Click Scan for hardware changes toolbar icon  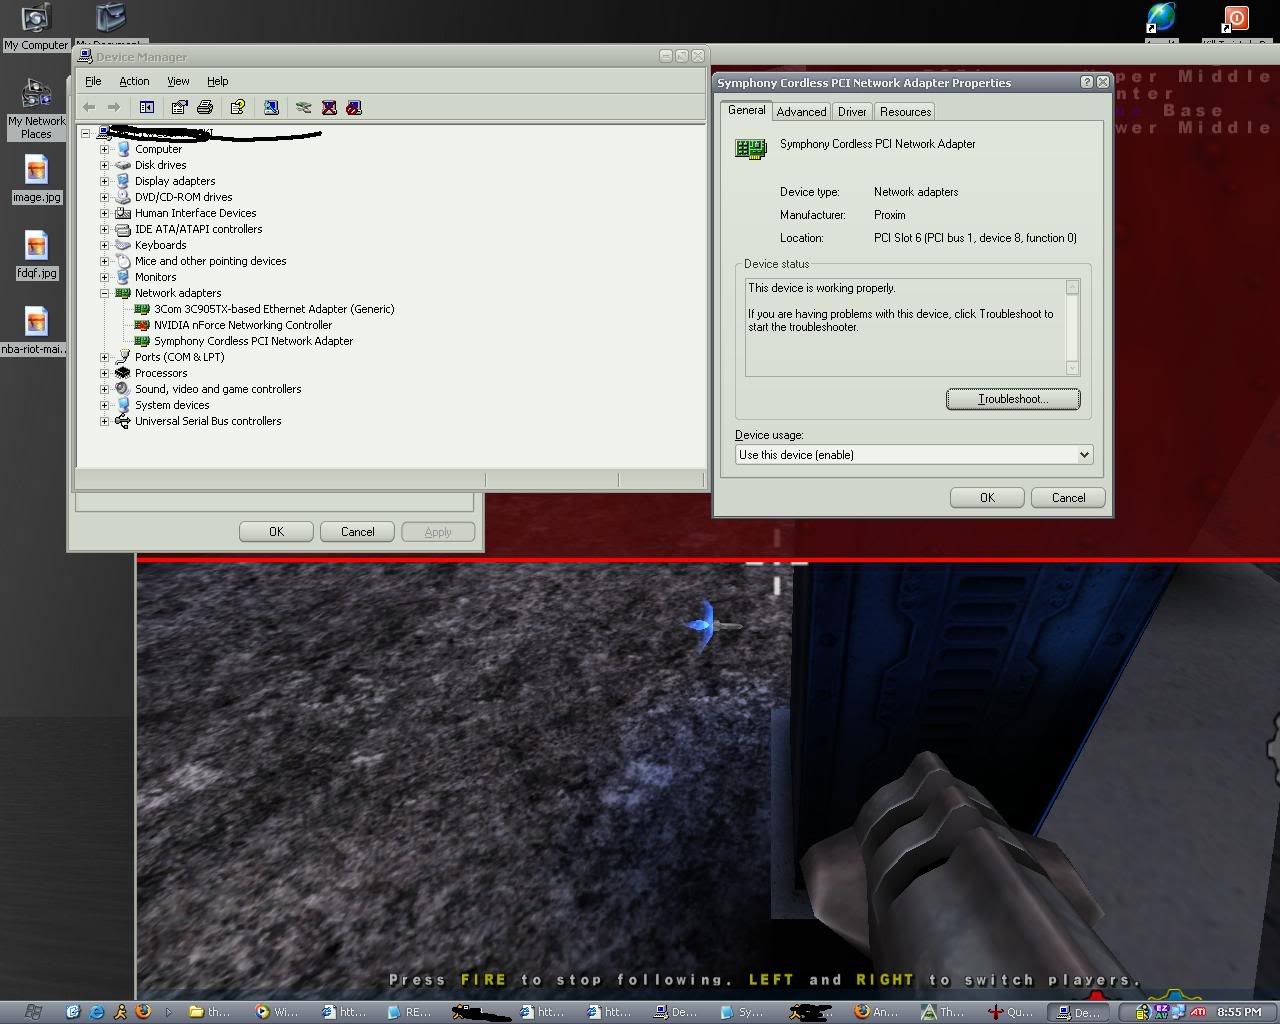point(271,107)
